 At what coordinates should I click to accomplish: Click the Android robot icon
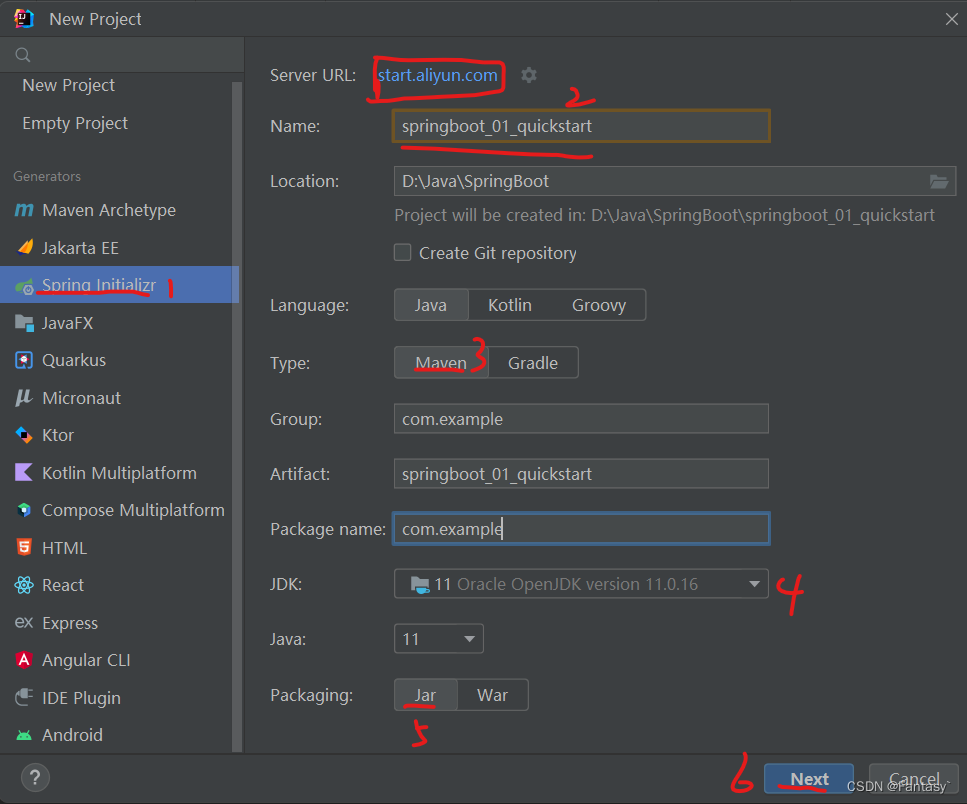[x=24, y=735]
